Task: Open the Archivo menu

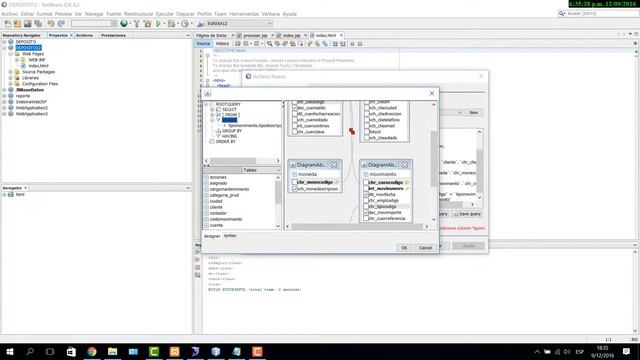Action: tap(9, 14)
